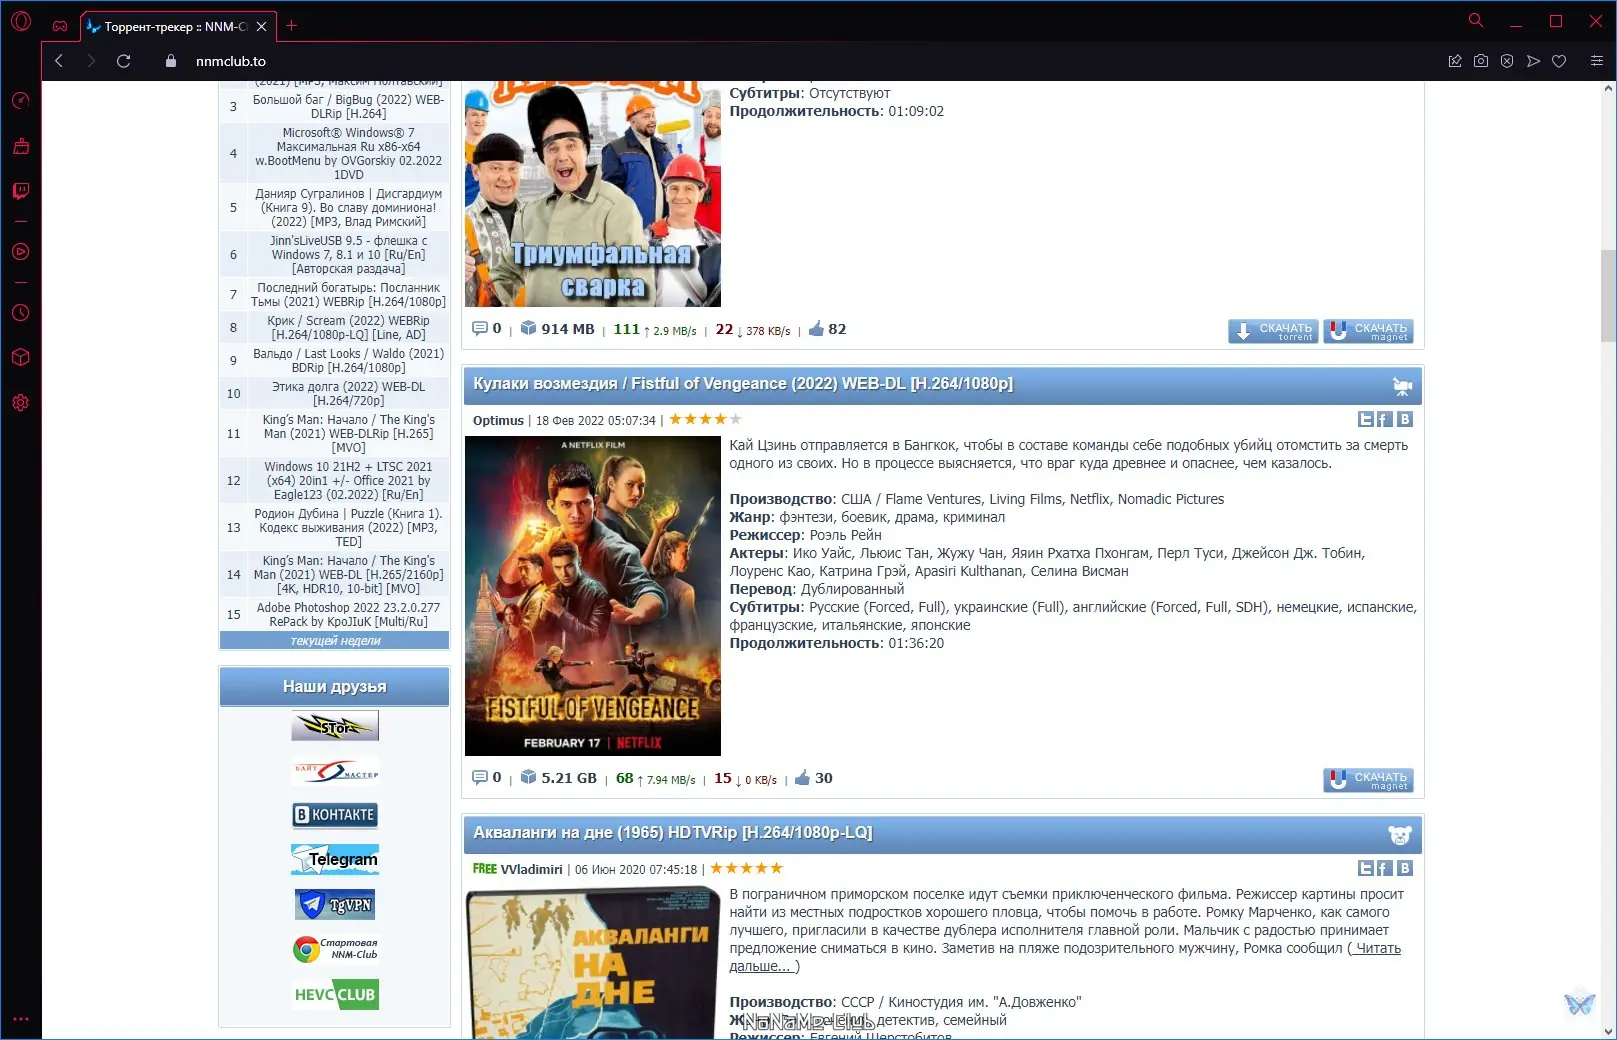Download Fistful of Vengeance via magnet
This screenshot has width=1617, height=1040.
[x=1368, y=780]
